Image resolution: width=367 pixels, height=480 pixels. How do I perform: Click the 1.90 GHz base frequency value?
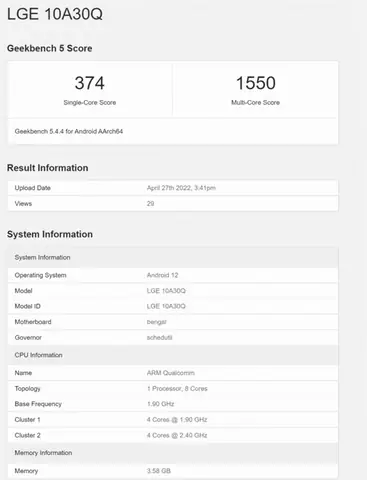[x=160, y=404]
